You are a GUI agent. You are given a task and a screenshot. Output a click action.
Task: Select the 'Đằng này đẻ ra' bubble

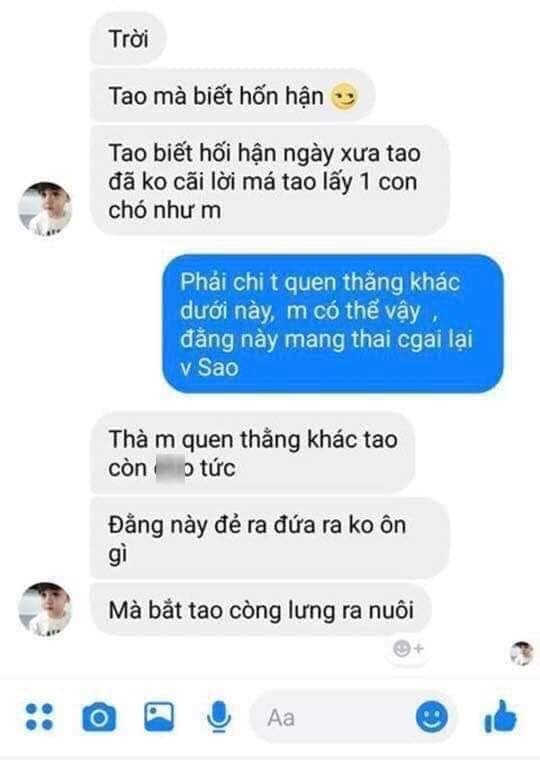[x=270, y=538]
